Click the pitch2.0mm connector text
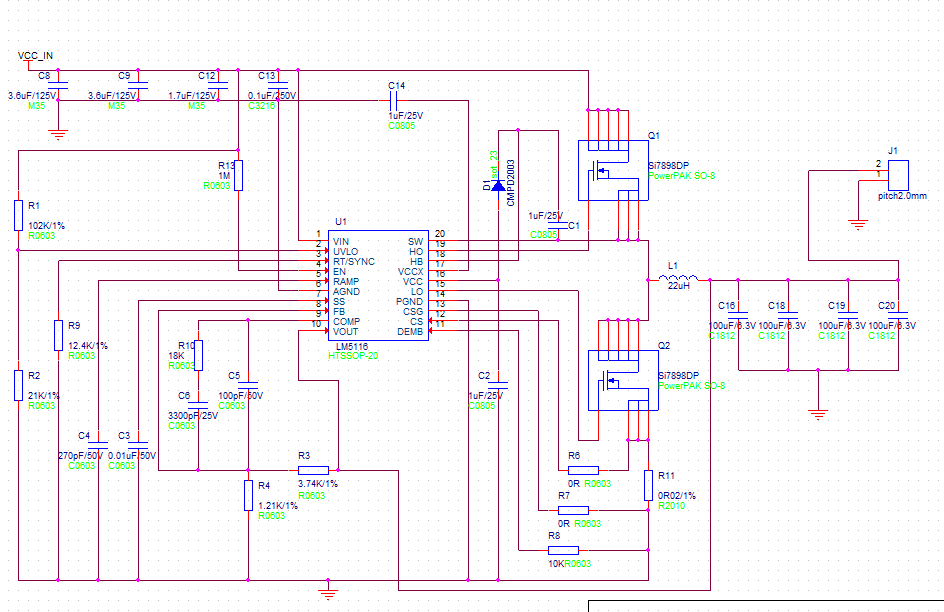 pos(902,196)
